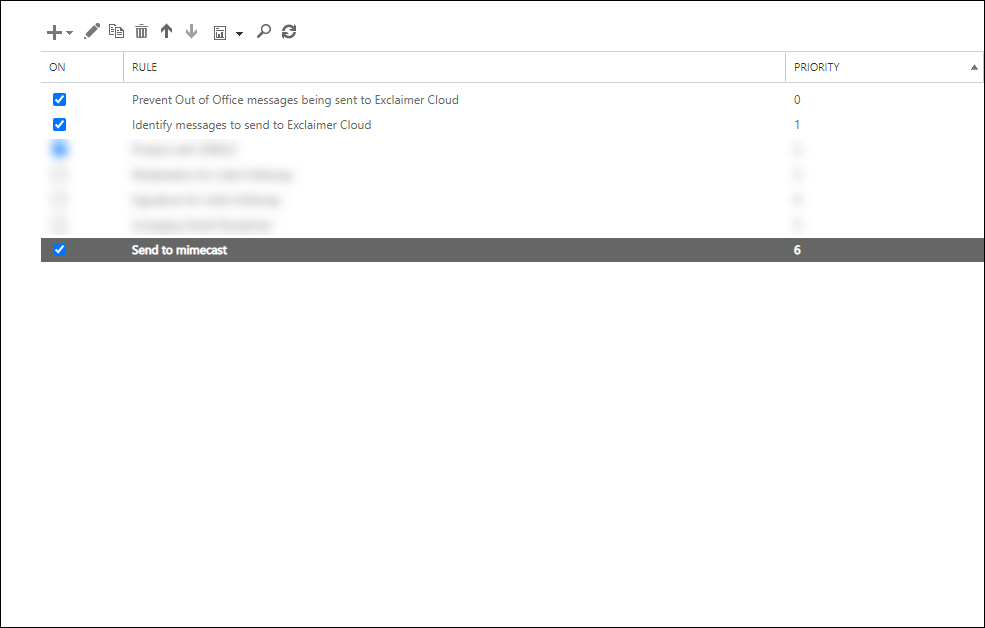
Task: Select the Prevent Out of Office messages rule
Action: [295, 100]
